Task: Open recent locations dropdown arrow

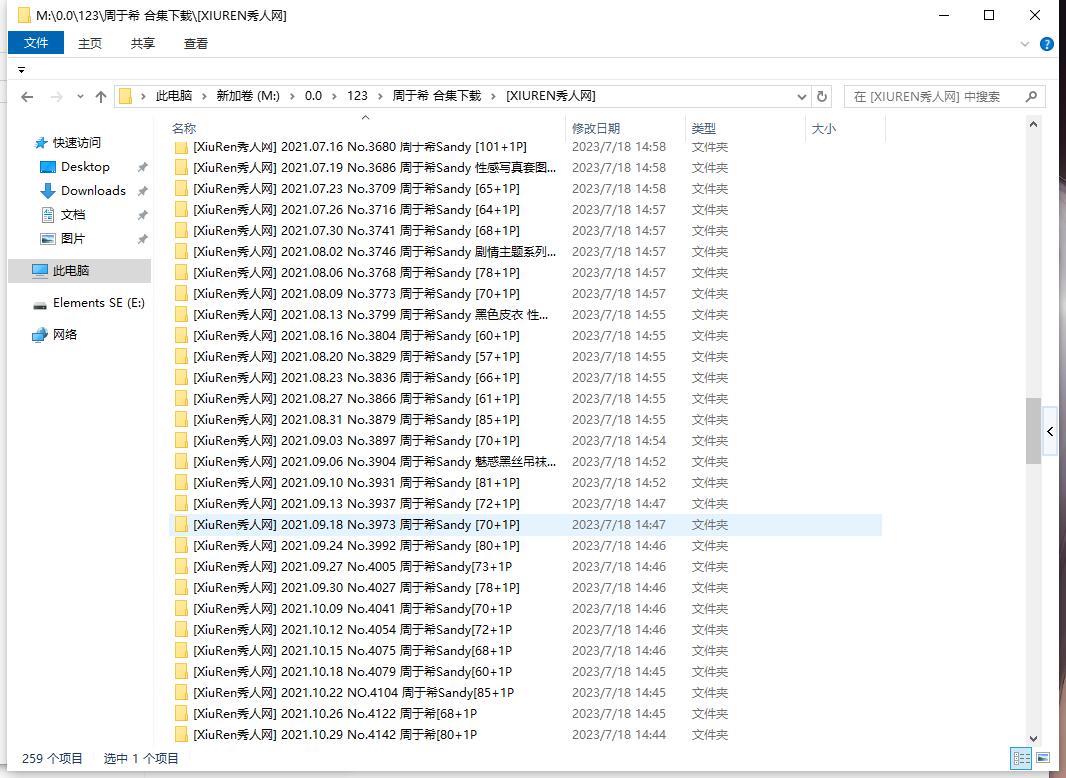Action: click(x=80, y=97)
